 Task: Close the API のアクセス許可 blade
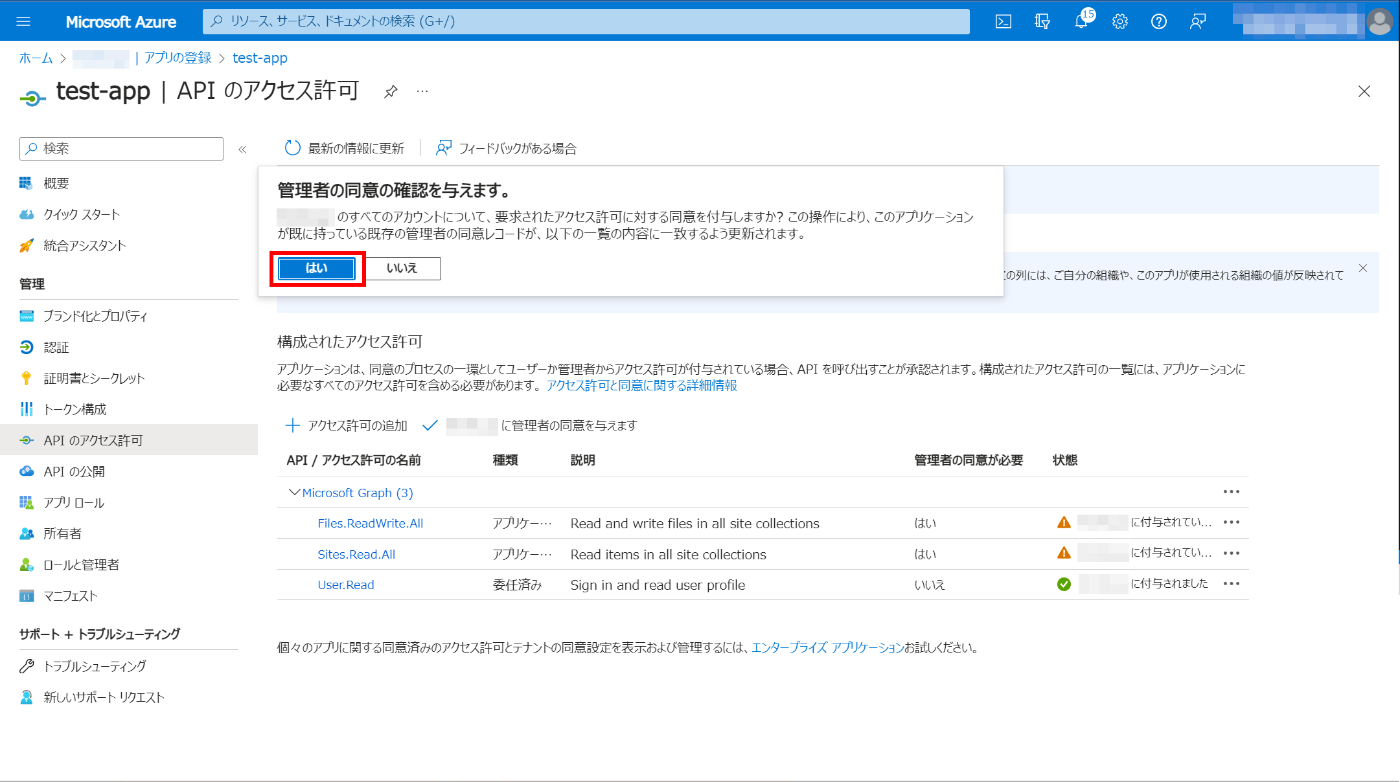point(1364,91)
